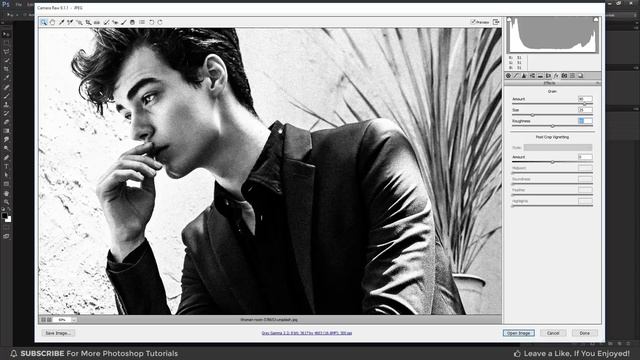Click the vignetting Amount slider handle
The width and height of the screenshot is (640, 360).
coord(552,162)
